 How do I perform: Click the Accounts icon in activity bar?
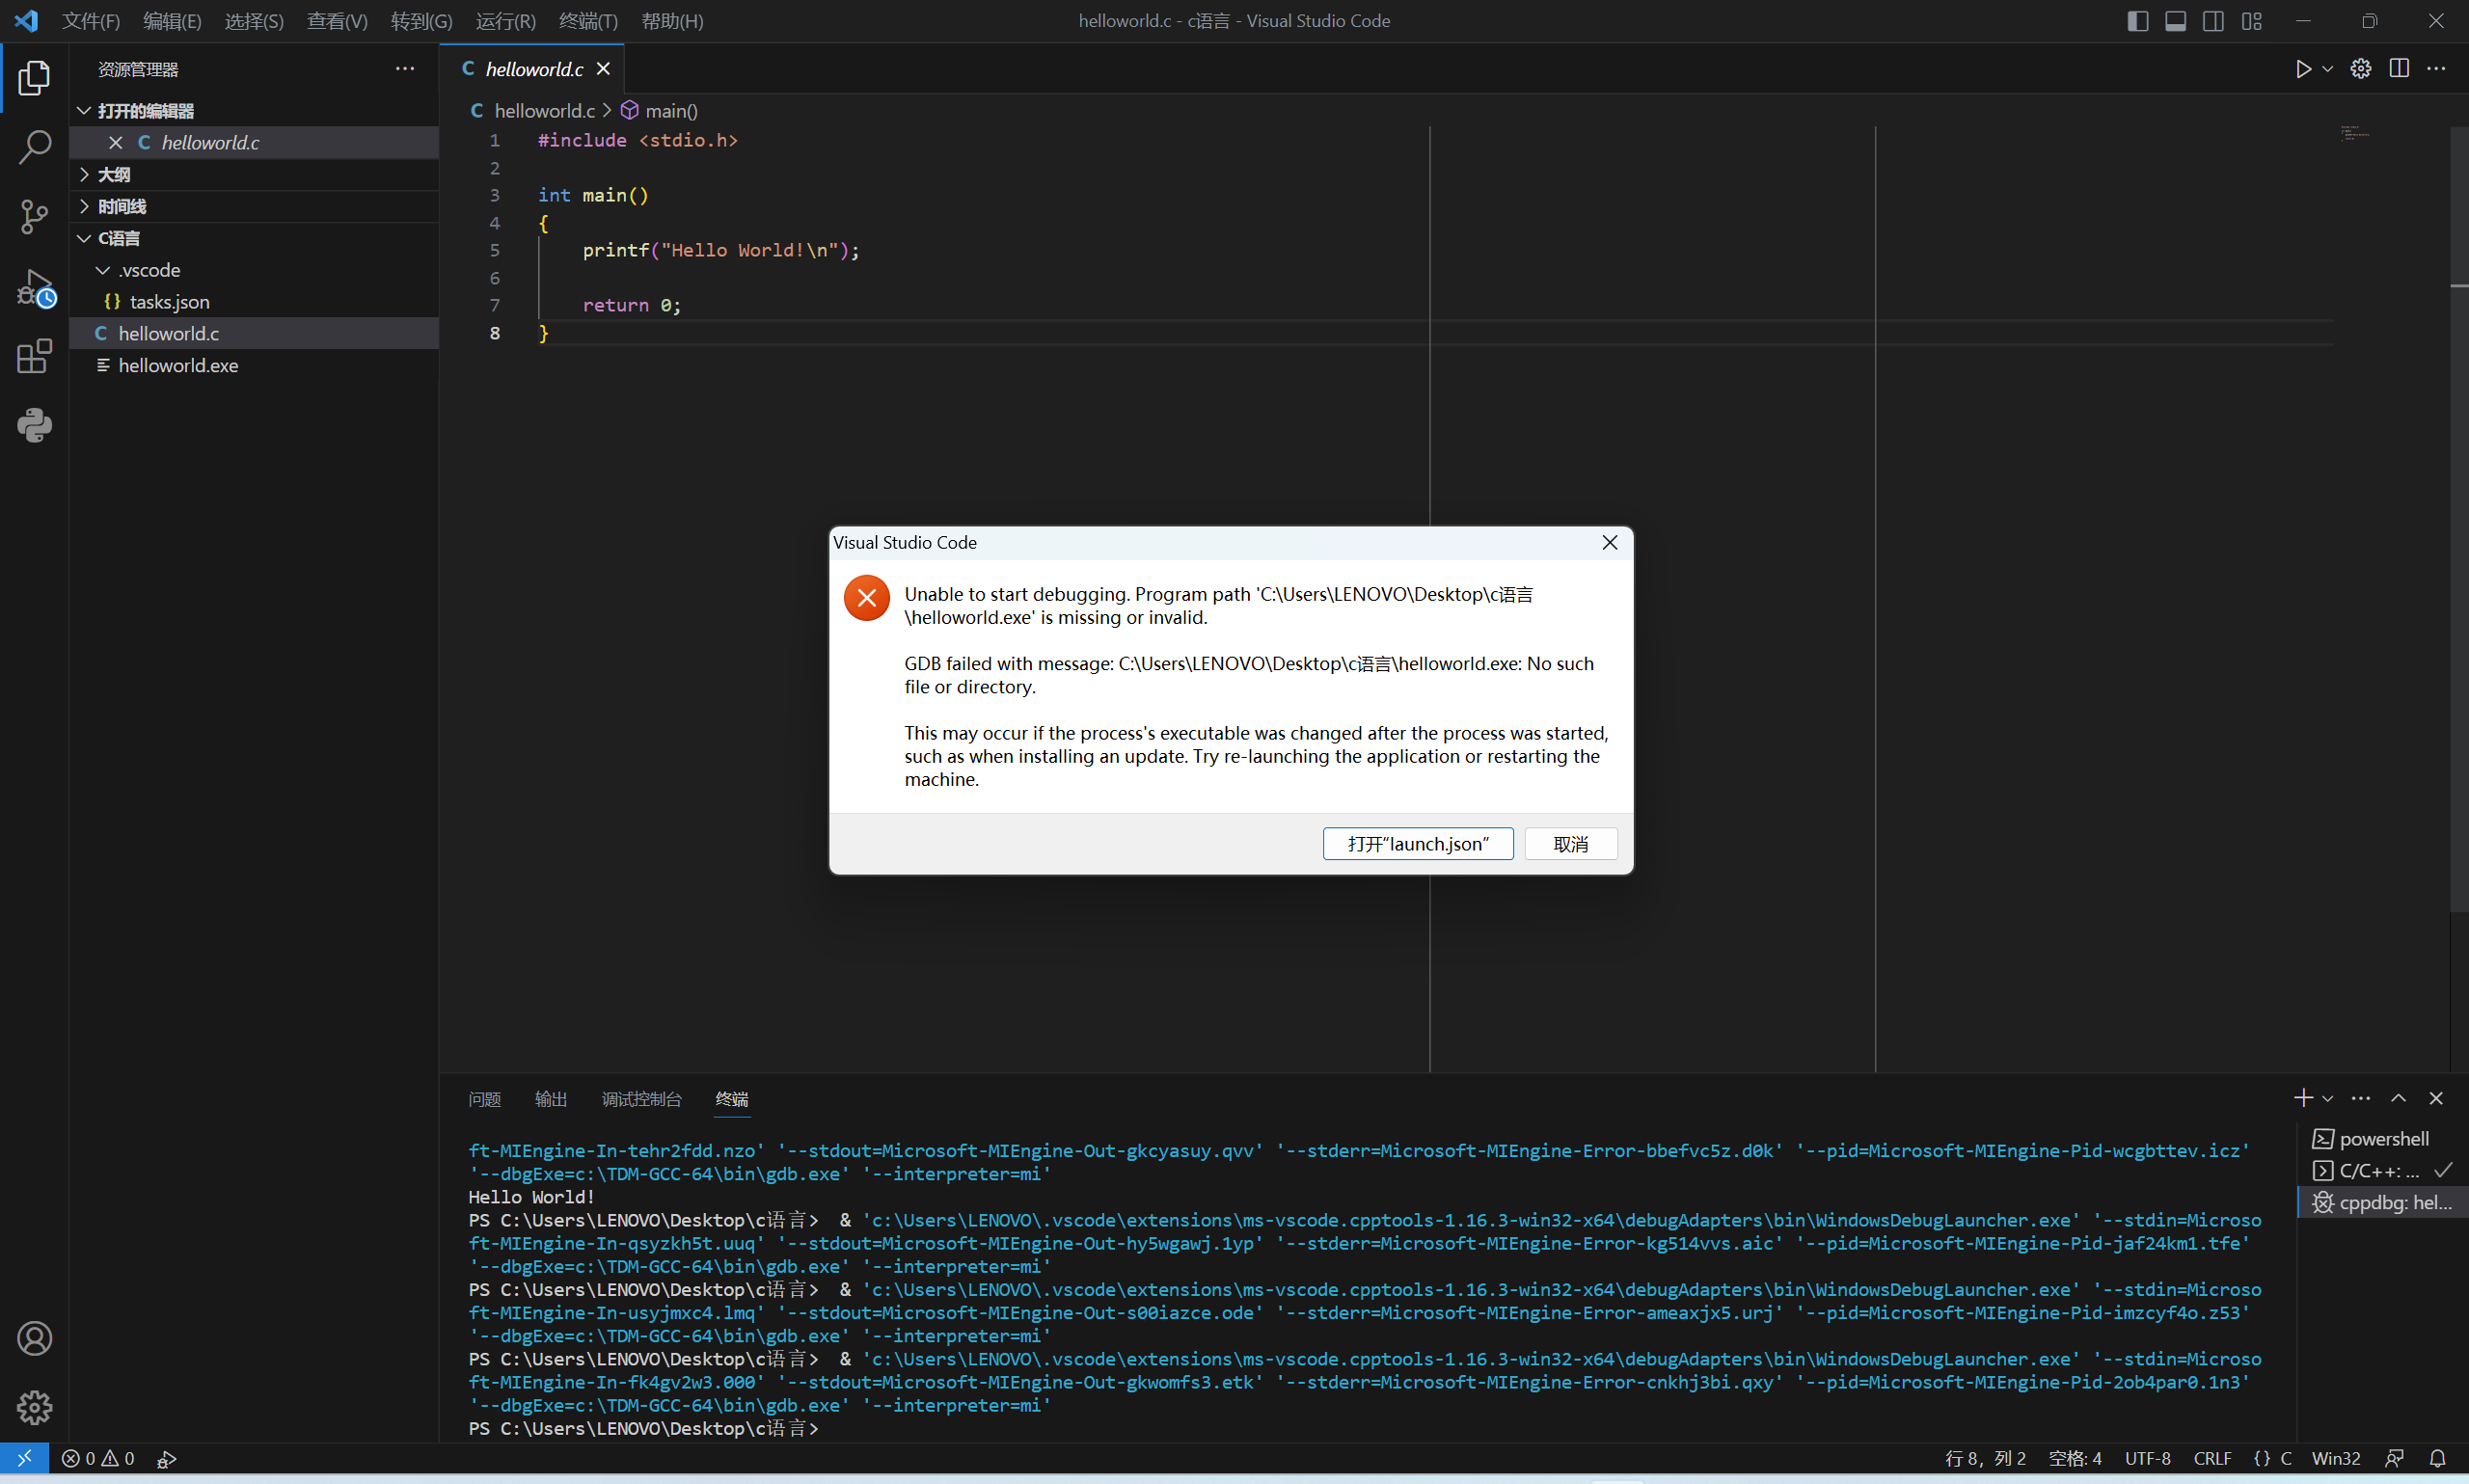point(34,1338)
